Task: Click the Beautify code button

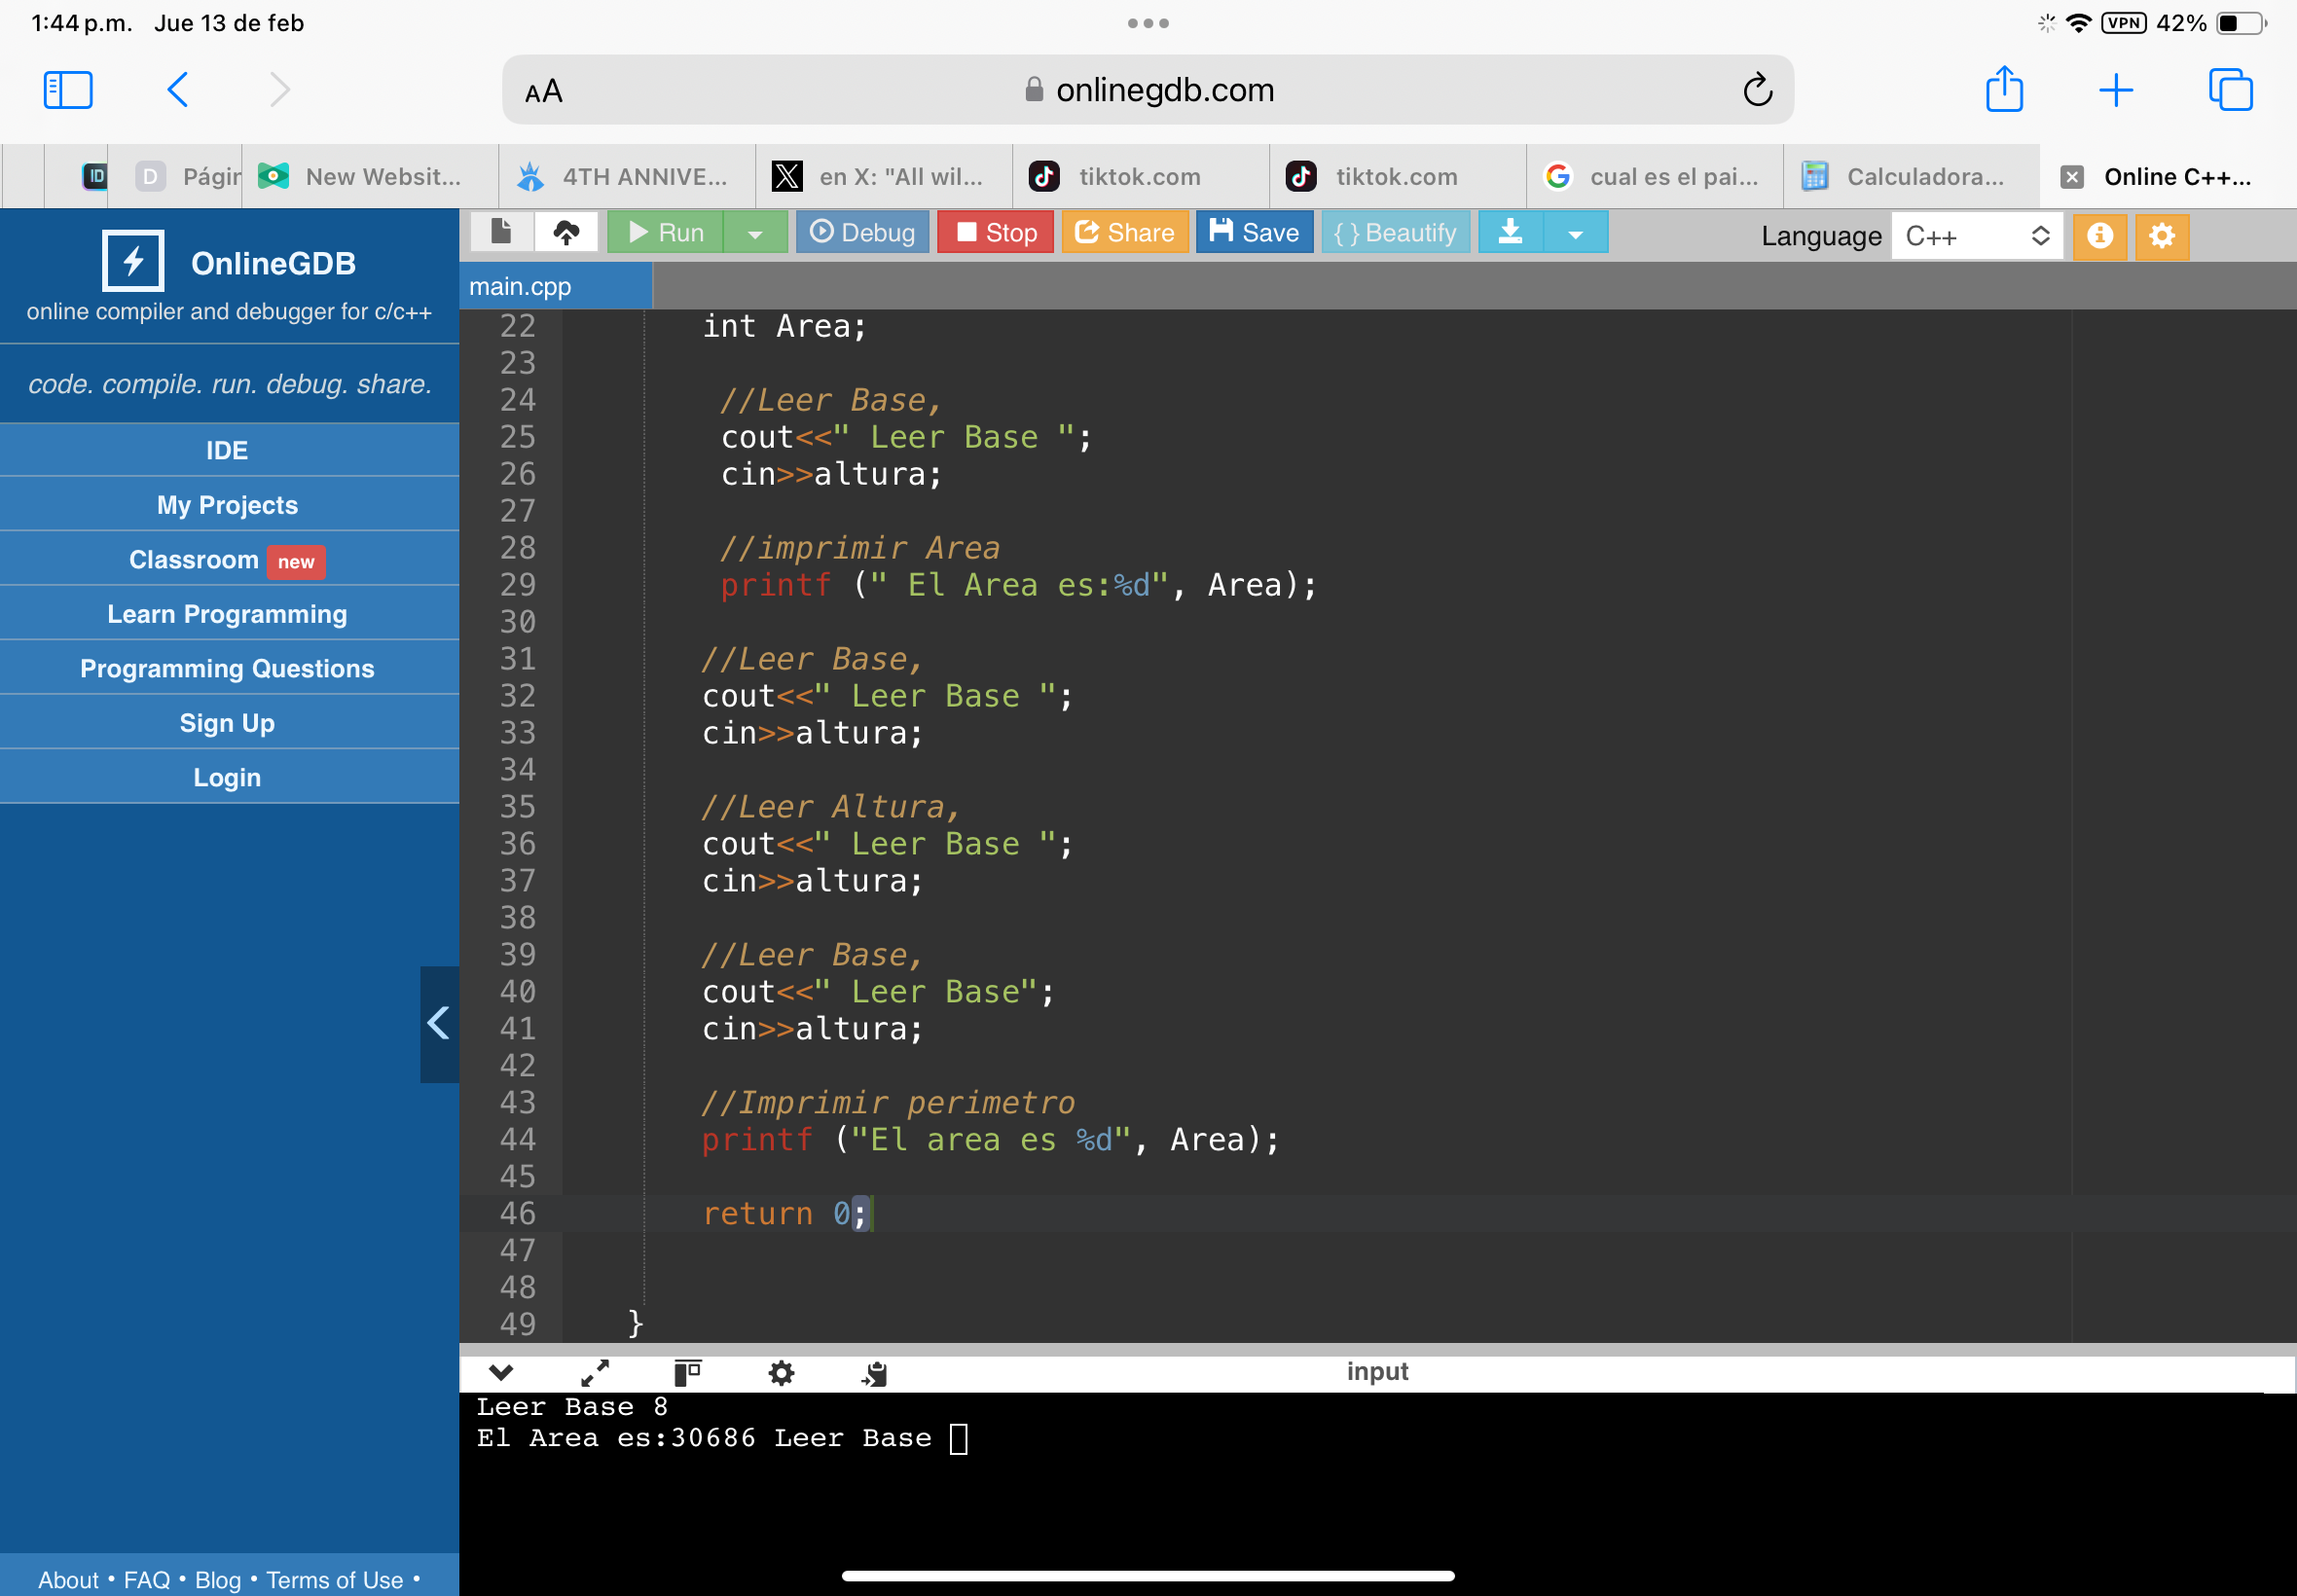Action: (x=1395, y=232)
